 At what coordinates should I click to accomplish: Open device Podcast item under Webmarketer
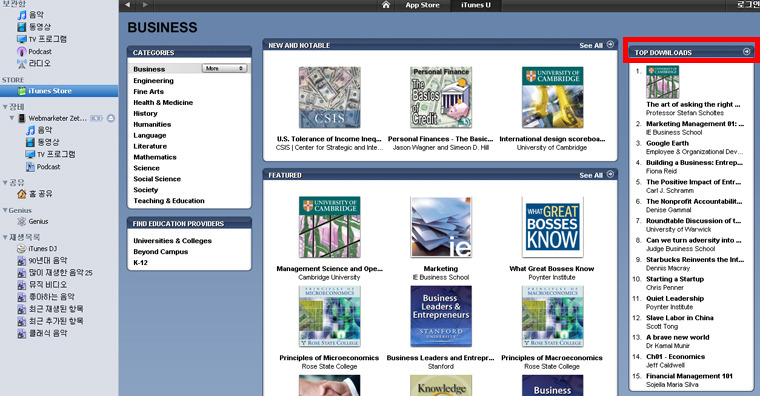point(43,167)
